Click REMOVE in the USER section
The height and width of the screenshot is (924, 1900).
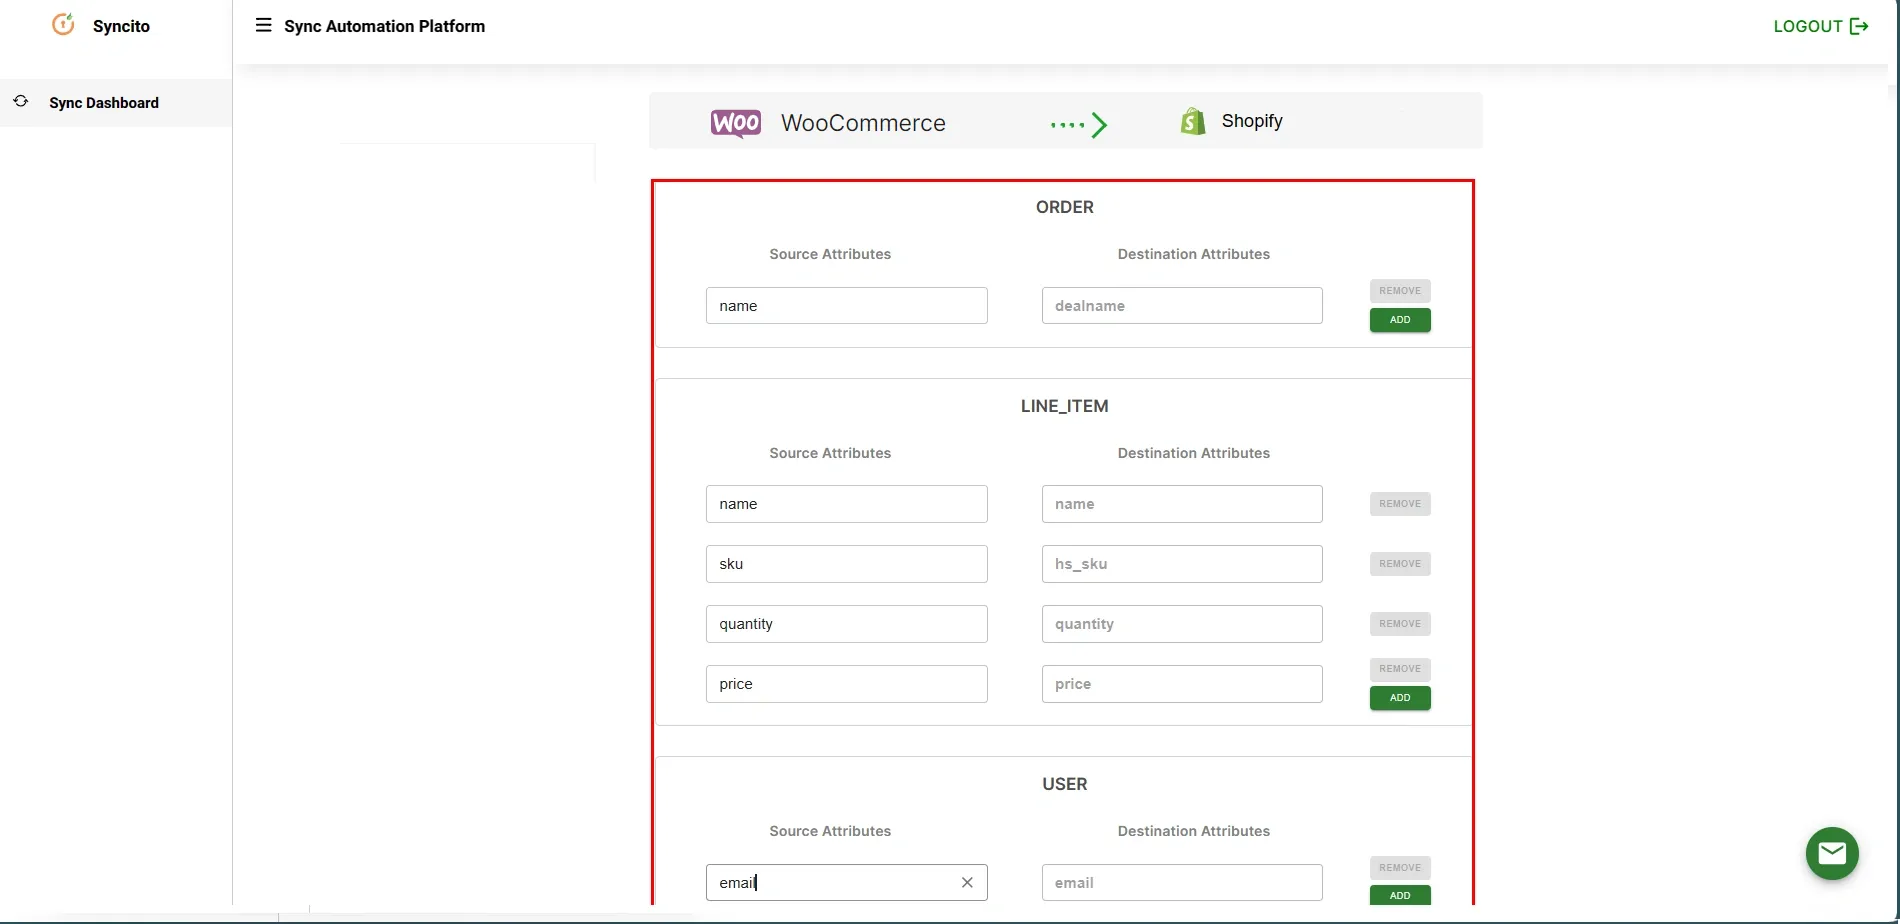[1399, 867]
